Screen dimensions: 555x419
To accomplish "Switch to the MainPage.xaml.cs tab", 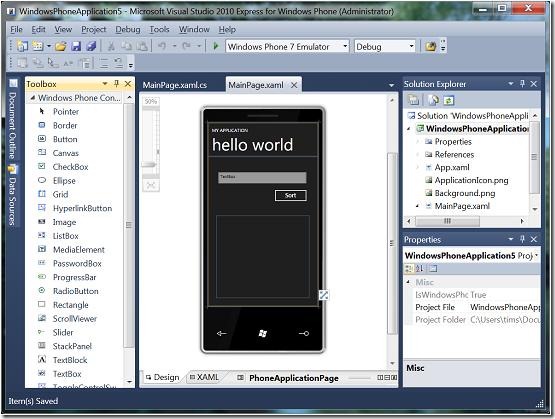I will 175,85.
